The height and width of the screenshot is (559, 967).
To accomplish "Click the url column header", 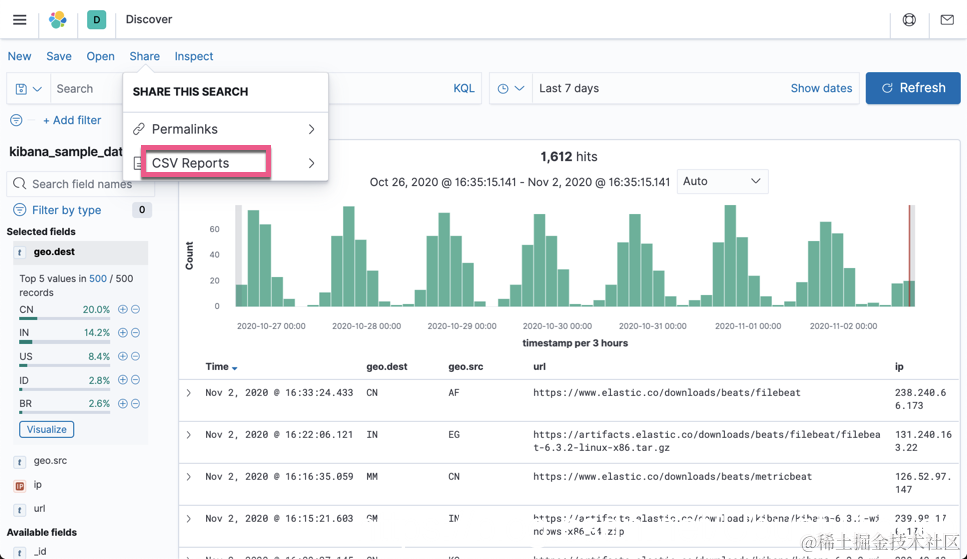I will 539,366.
